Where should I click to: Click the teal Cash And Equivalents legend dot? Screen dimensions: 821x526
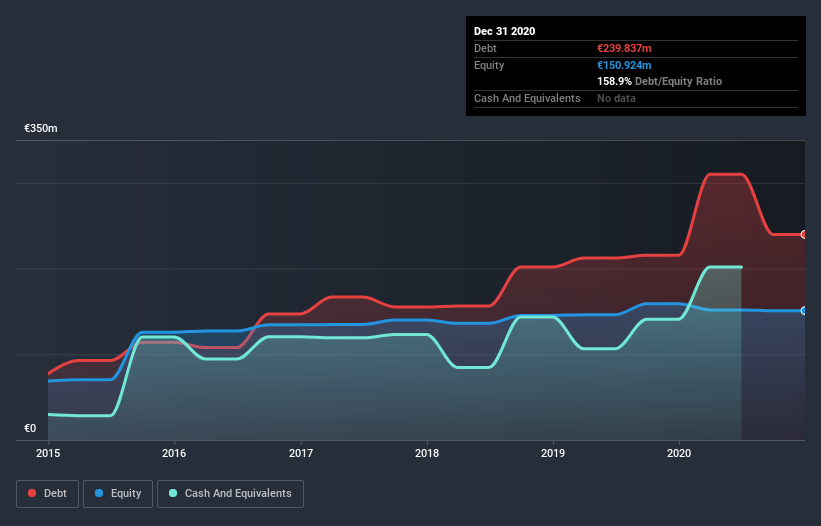click(173, 493)
